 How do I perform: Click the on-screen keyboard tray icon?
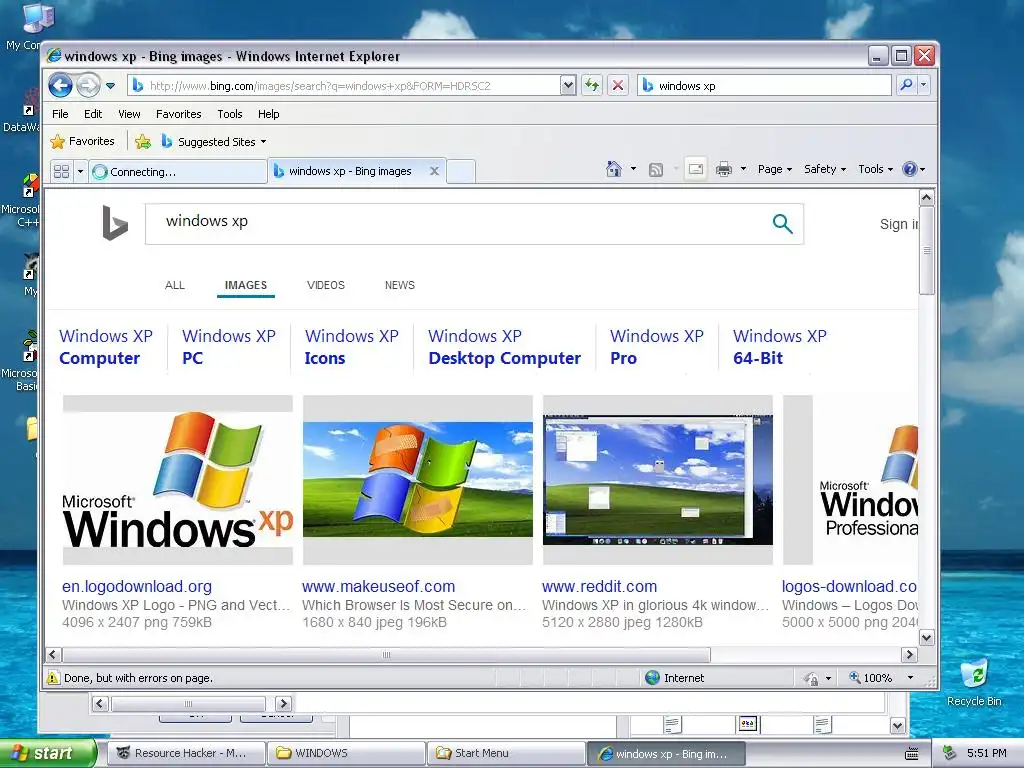pos(912,754)
